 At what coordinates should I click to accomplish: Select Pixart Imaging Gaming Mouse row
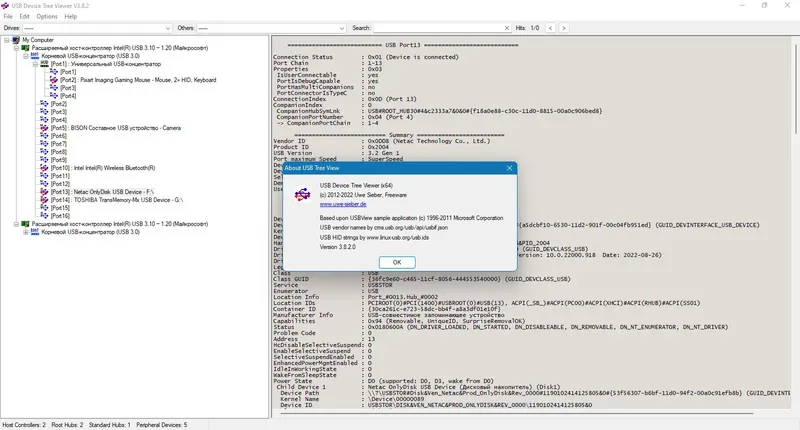(138, 80)
